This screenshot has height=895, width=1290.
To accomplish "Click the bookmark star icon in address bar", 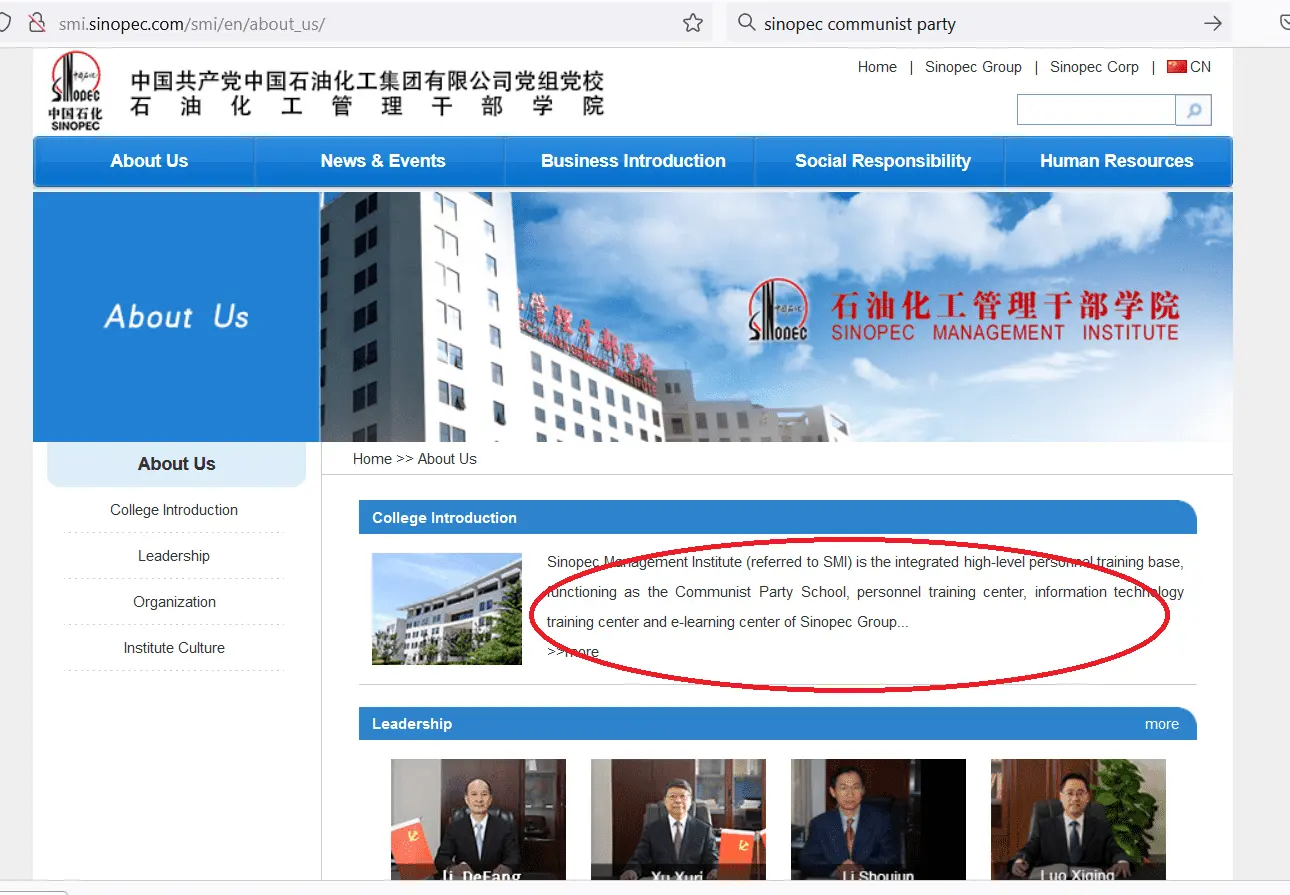I will pos(692,23).
